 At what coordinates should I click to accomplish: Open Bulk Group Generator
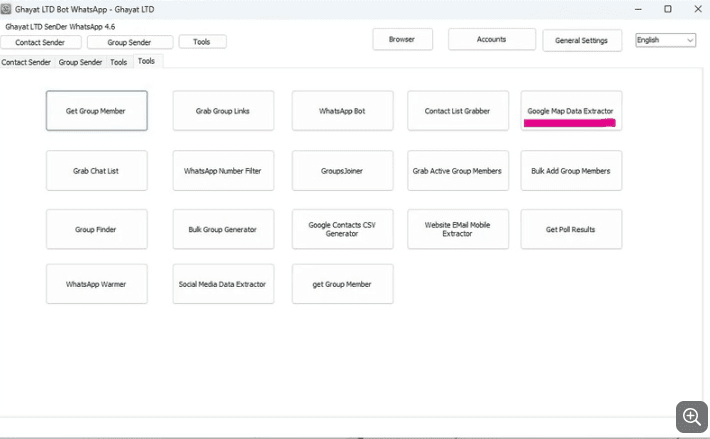click(x=223, y=229)
